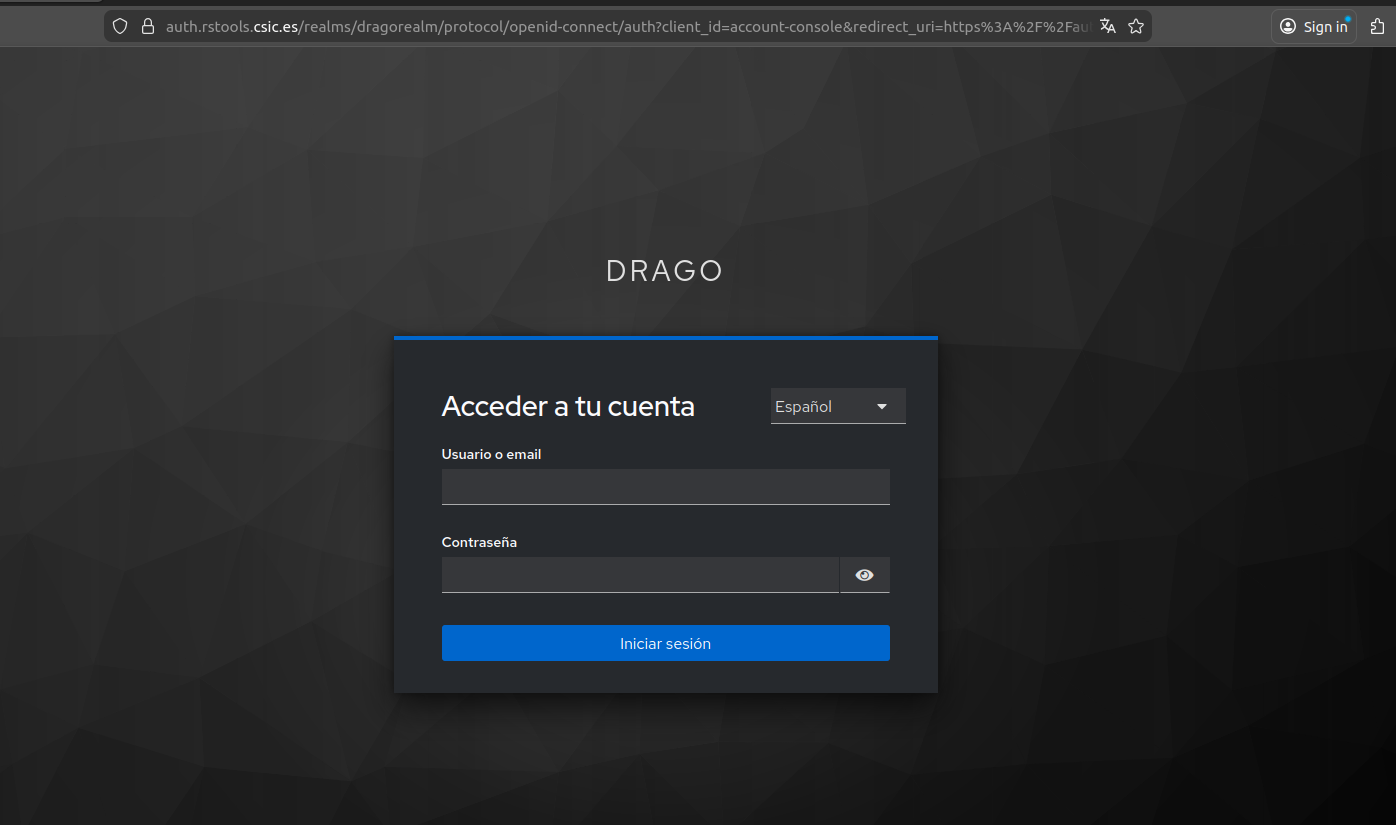The width and height of the screenshot is (1396, 825).
Task: Click the blue notification dot on Sign in
Action: click(1347, 19)
